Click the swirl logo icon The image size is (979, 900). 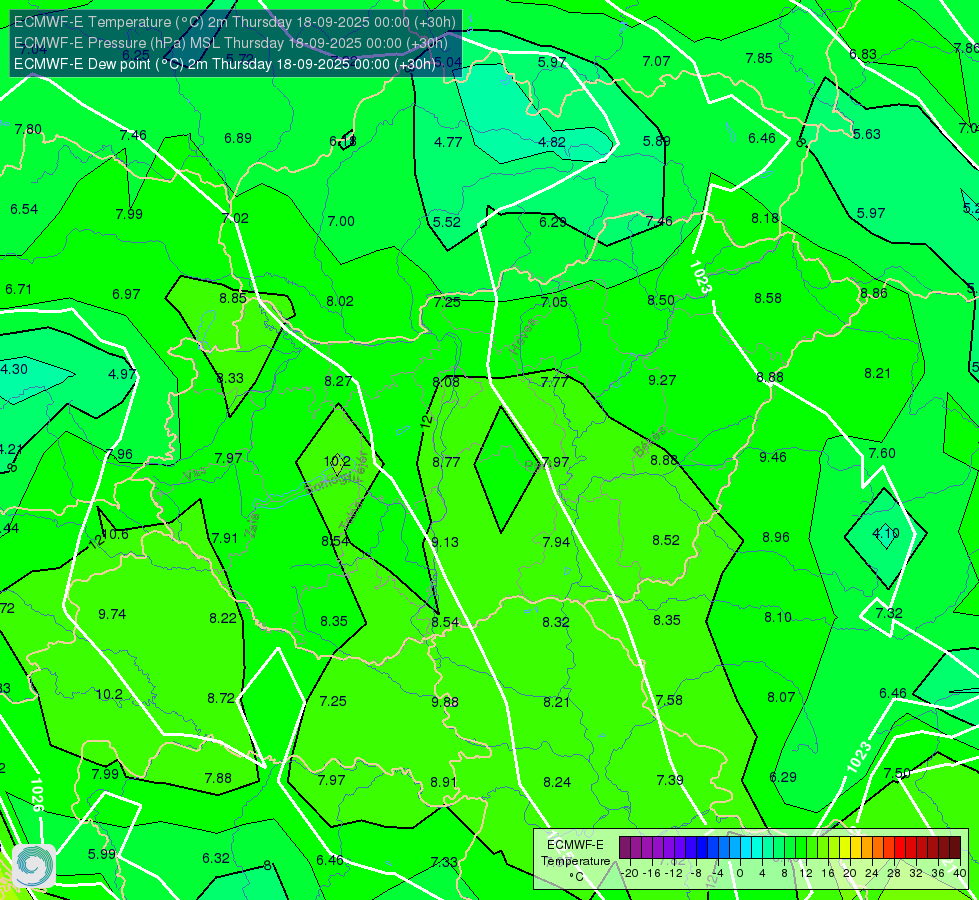34,866
